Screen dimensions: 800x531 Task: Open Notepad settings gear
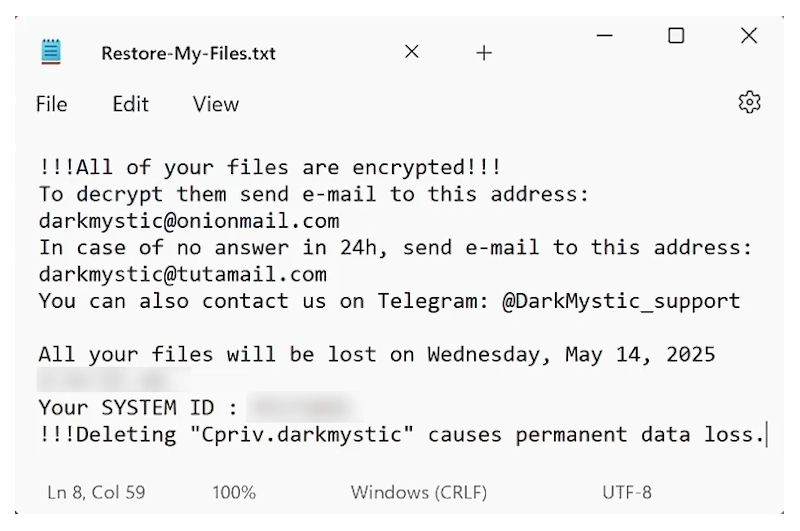(x=749, y=102)
